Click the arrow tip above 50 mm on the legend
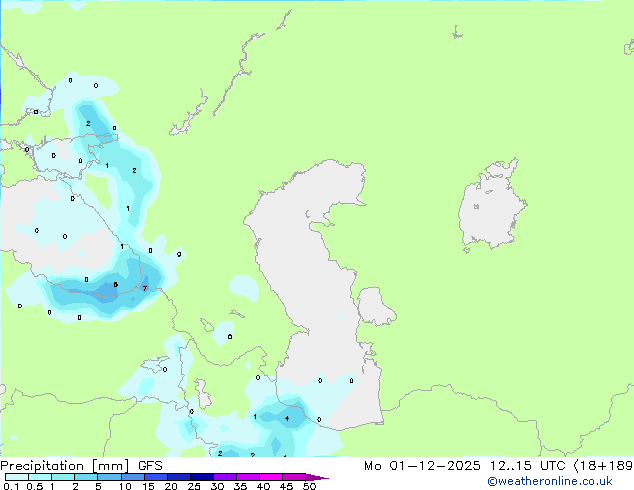This screenshot has height=490, width=634. pos(317,477)
